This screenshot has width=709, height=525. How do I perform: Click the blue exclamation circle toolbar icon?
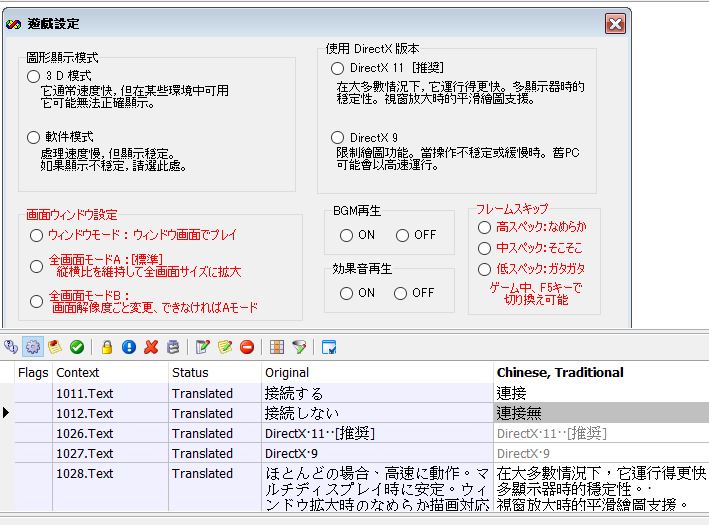[129, 347]
